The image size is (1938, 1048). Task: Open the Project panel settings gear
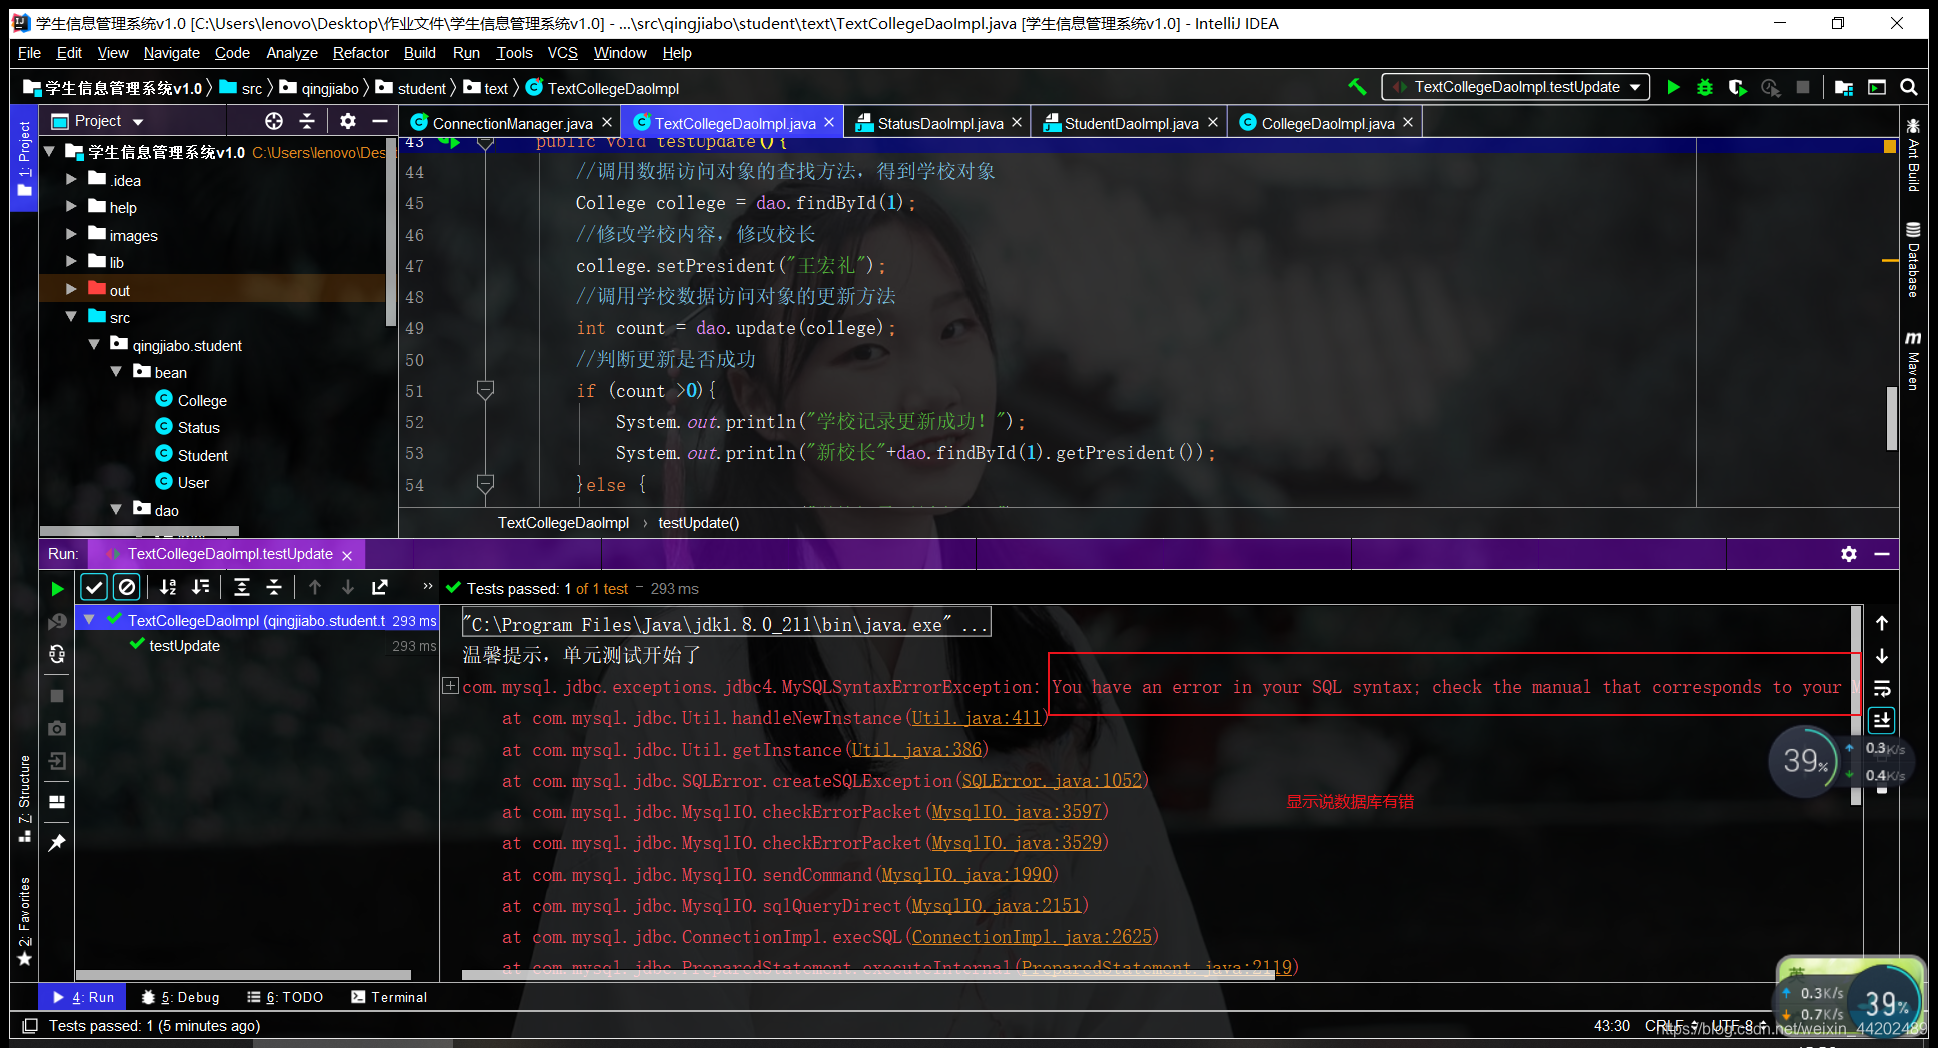click(x=347, y=121)
